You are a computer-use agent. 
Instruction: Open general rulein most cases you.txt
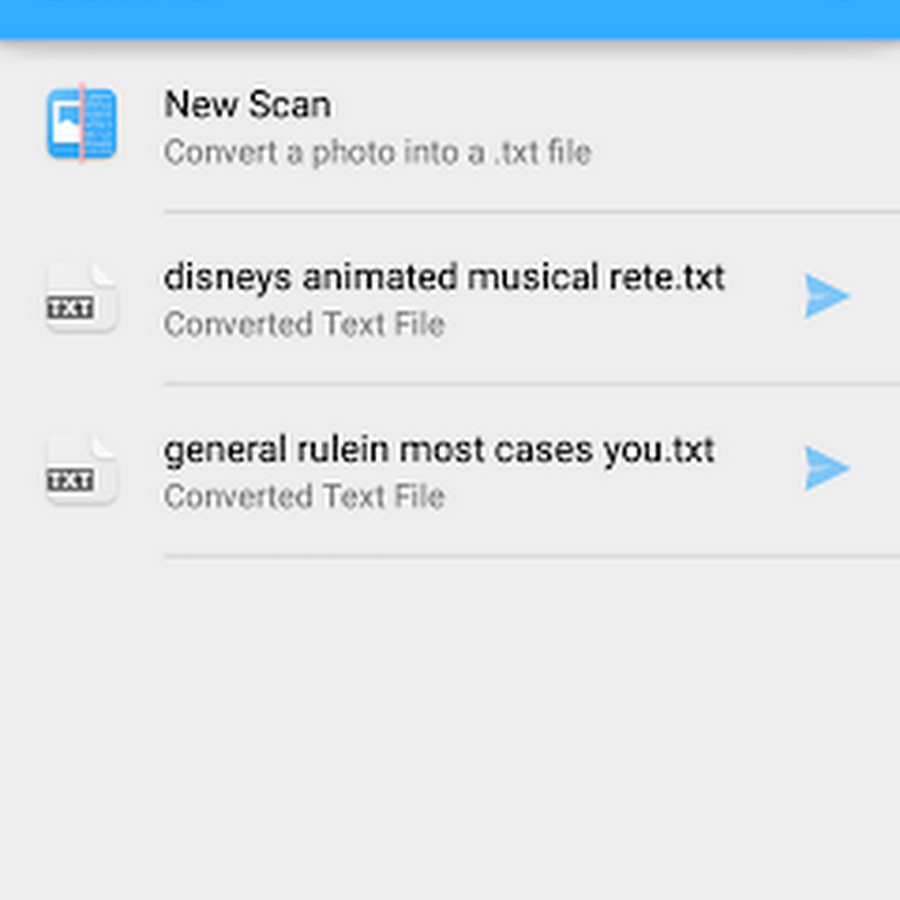439,450
